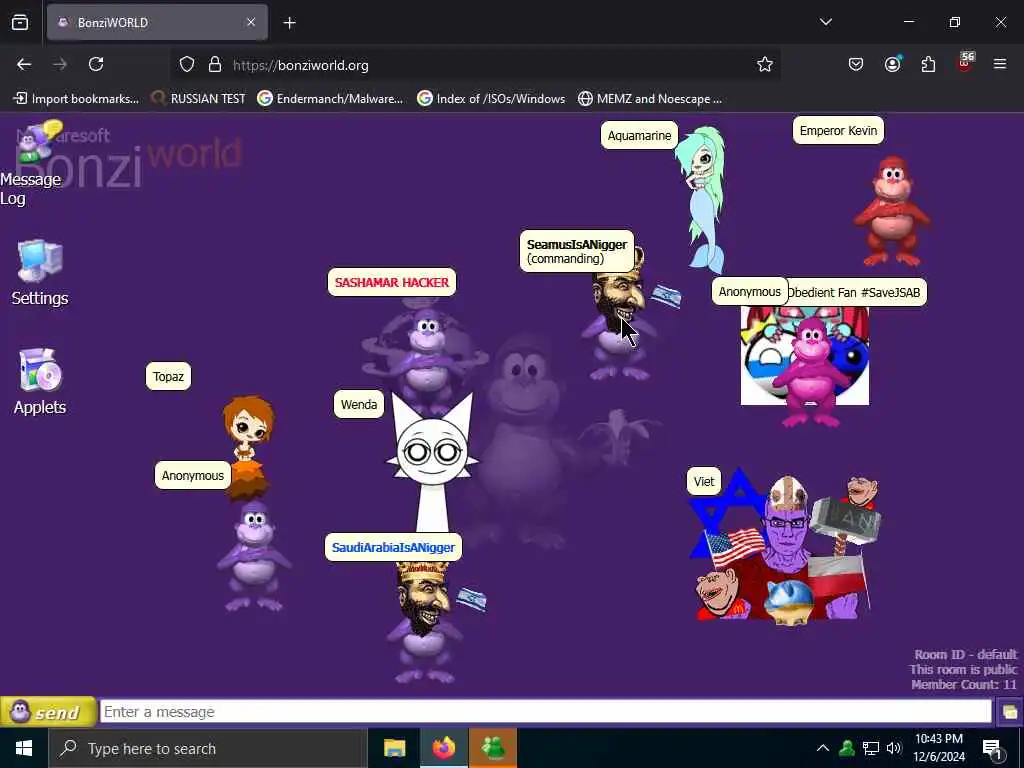Open the Windows Start menu
This screenshot has height=768, width=1024.
click(24, 748)
